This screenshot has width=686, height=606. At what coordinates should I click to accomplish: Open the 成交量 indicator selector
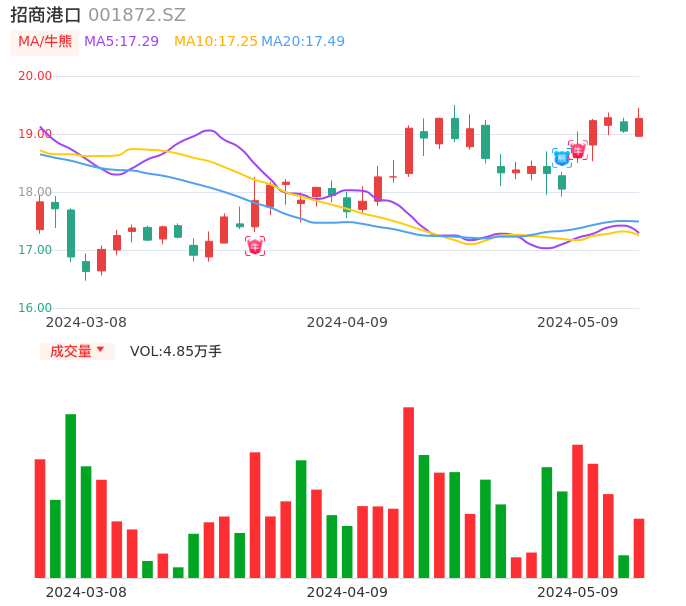coord(77,351)
